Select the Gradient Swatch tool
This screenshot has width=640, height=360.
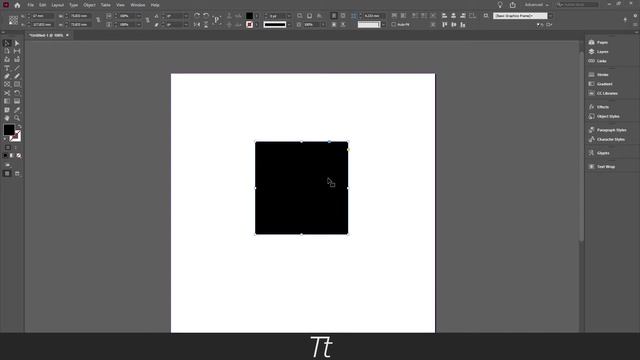point(7,101)
